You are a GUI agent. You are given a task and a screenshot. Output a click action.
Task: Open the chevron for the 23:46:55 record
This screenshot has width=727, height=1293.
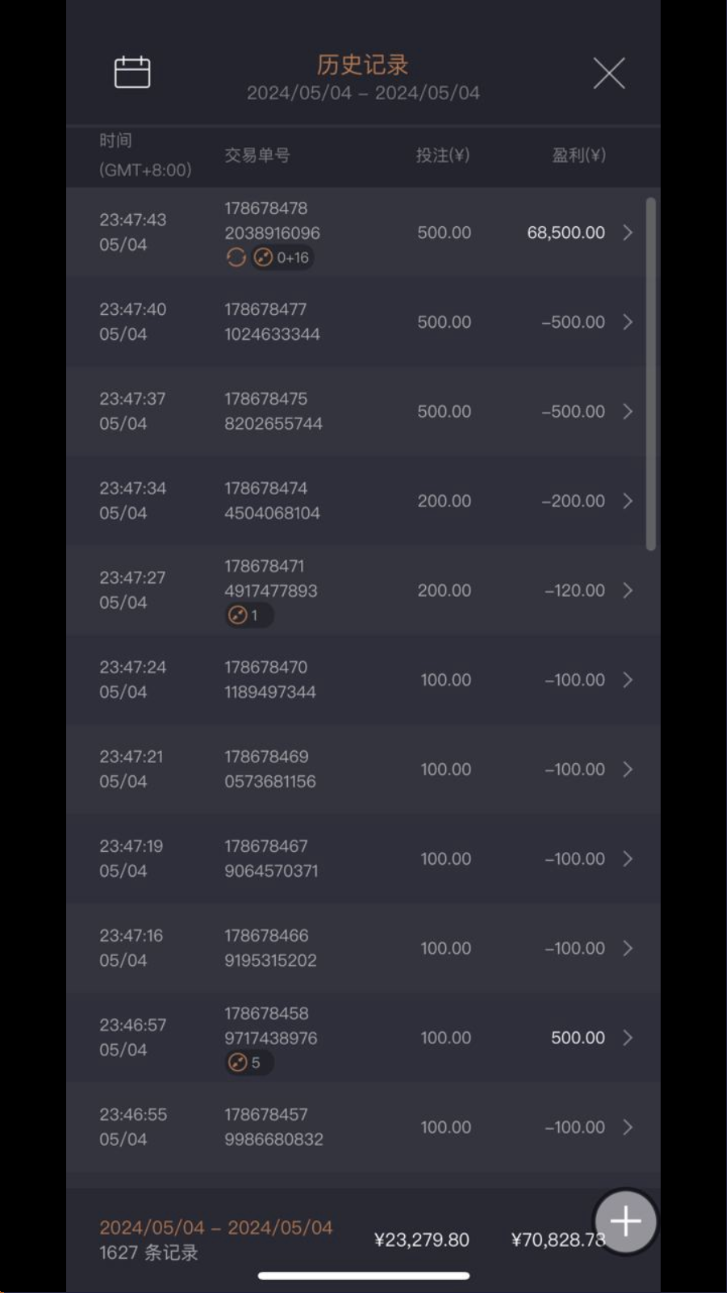click(x=628, y=1127)
